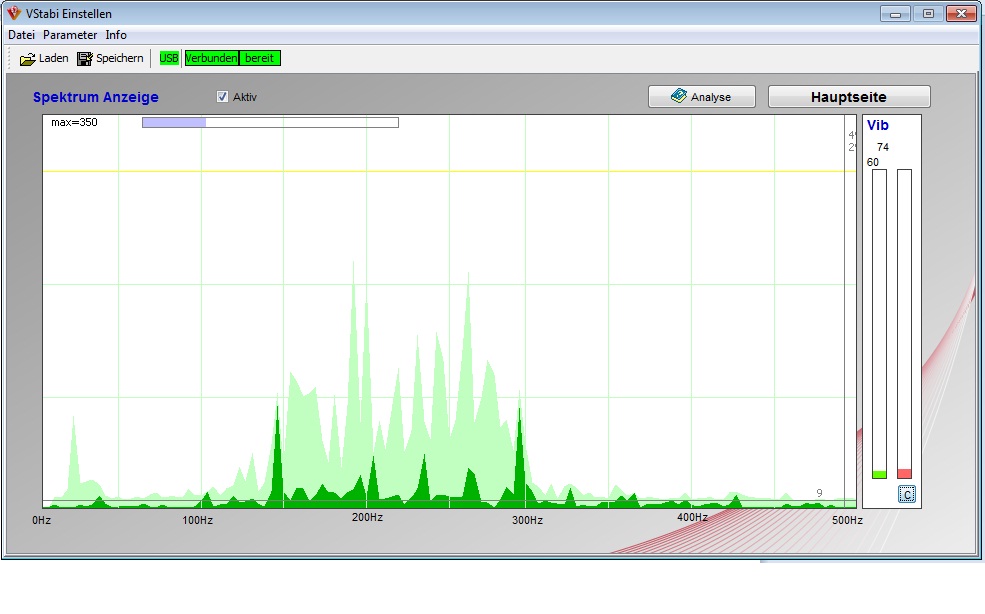Go to the Hauptseite main page
985x614 pixels.
[x=848, y=97]
